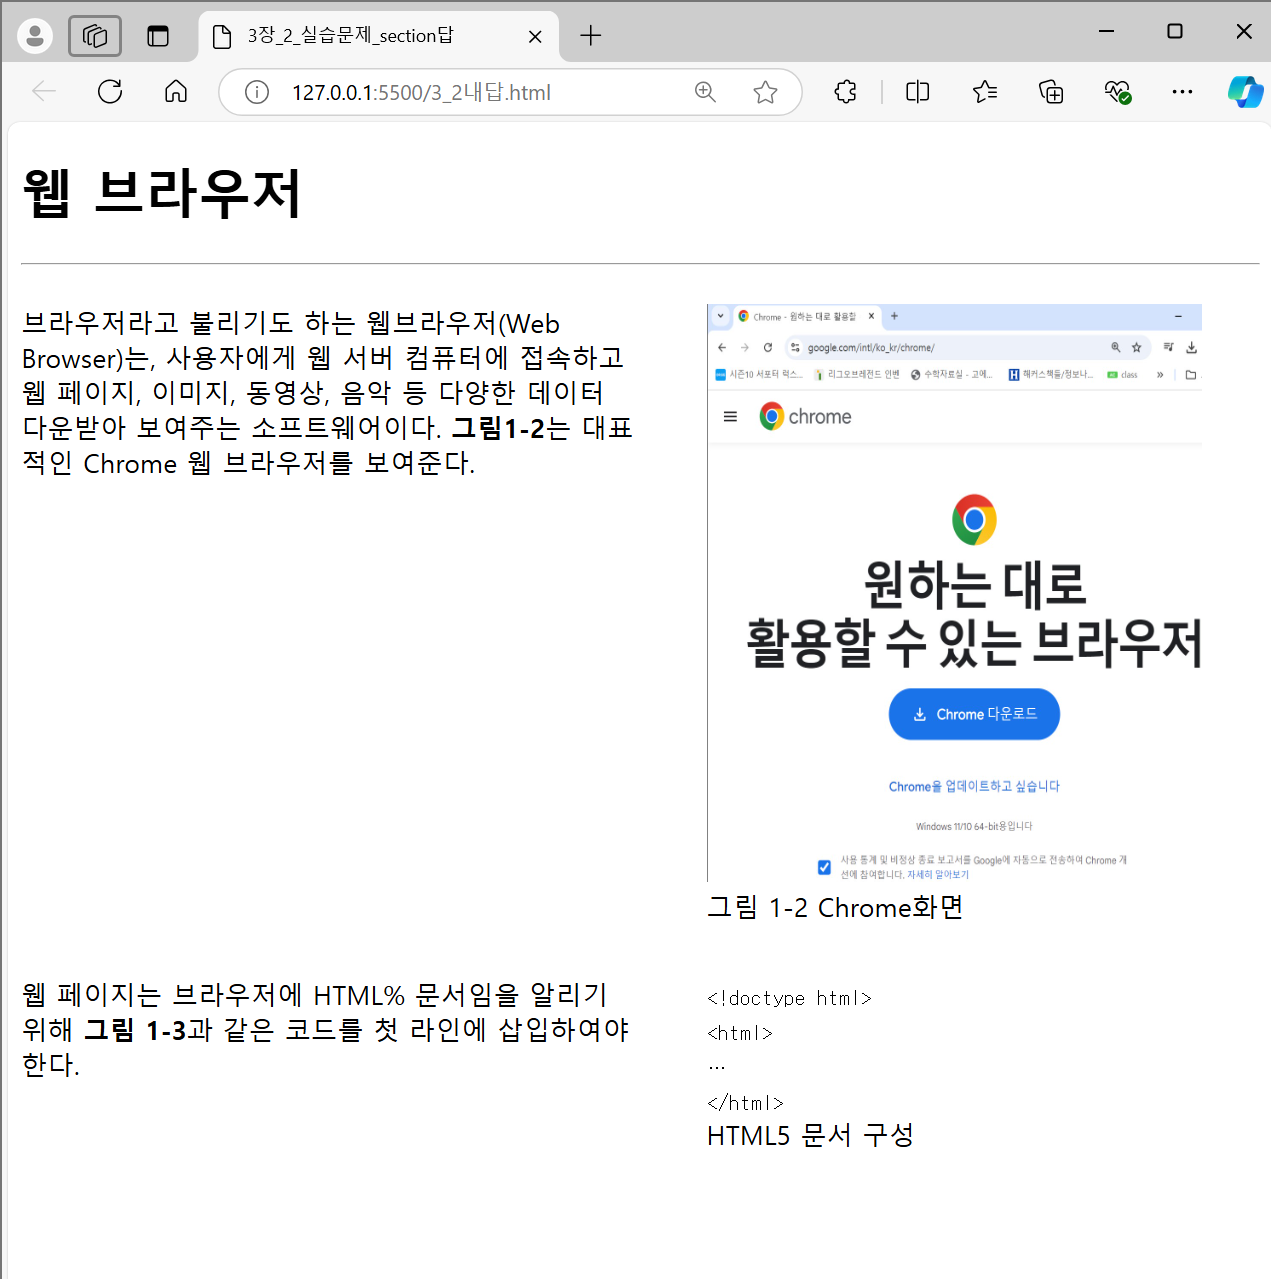Refresh the current page

click(110, 92)
